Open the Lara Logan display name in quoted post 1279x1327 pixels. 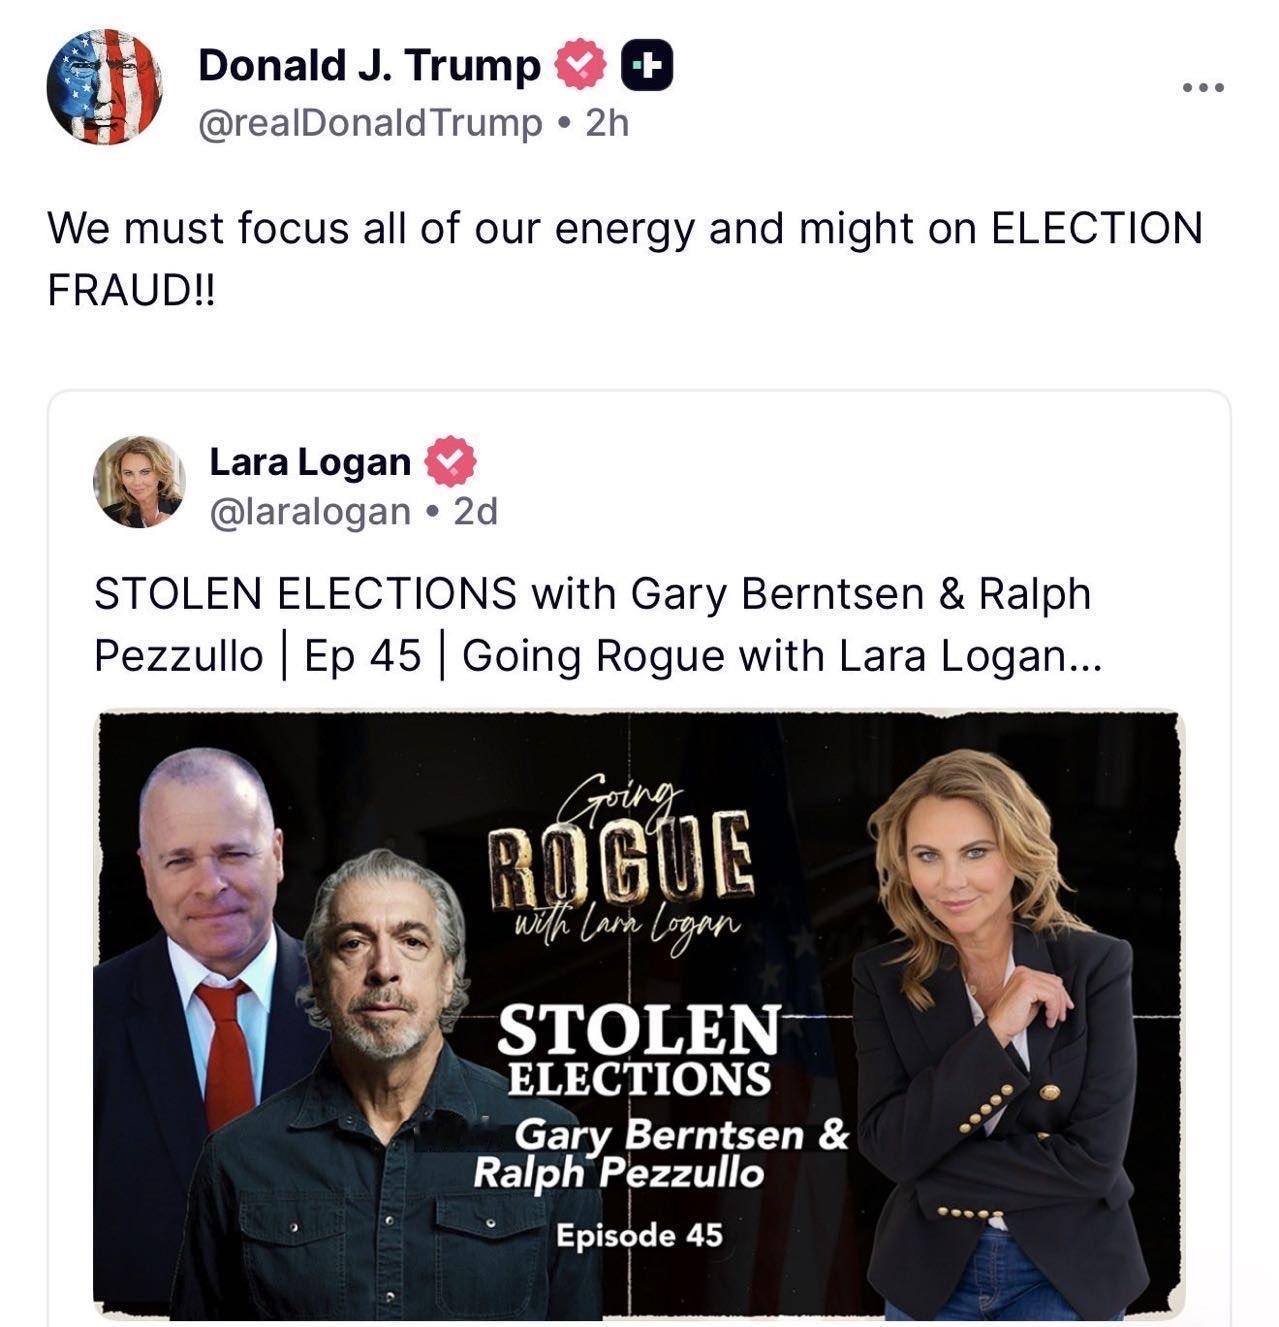310,461
